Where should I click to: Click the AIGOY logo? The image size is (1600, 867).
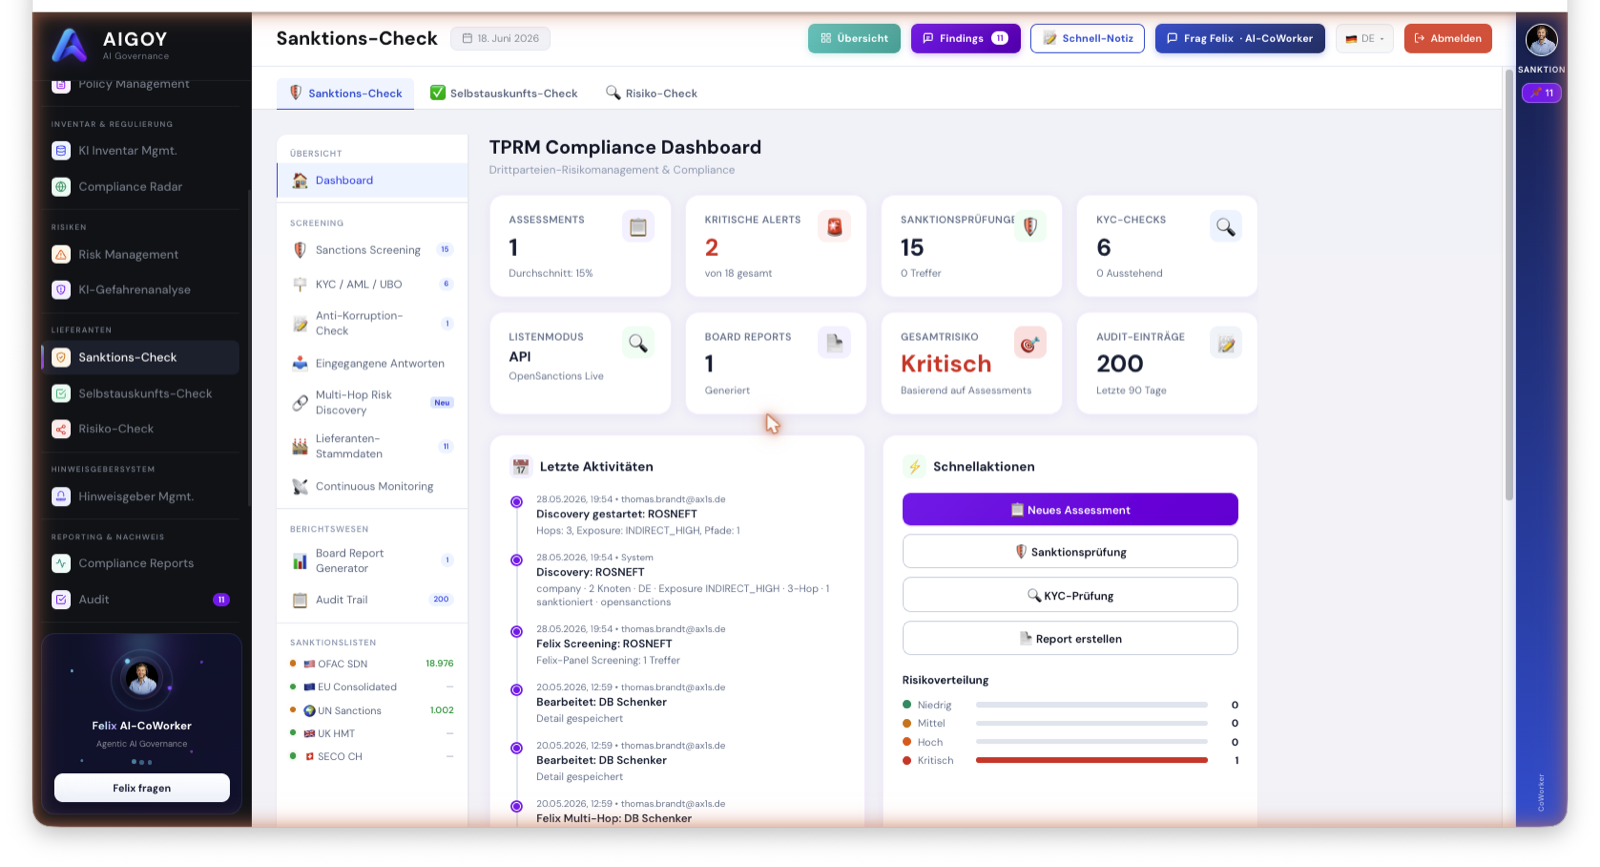70,44
